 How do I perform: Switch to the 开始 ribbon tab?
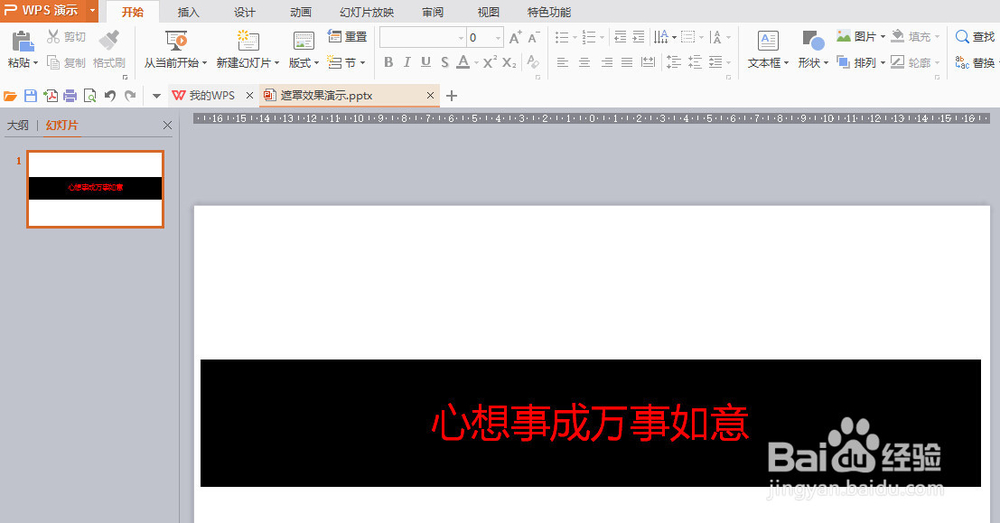pyautogui.click(x=132, y=12)
